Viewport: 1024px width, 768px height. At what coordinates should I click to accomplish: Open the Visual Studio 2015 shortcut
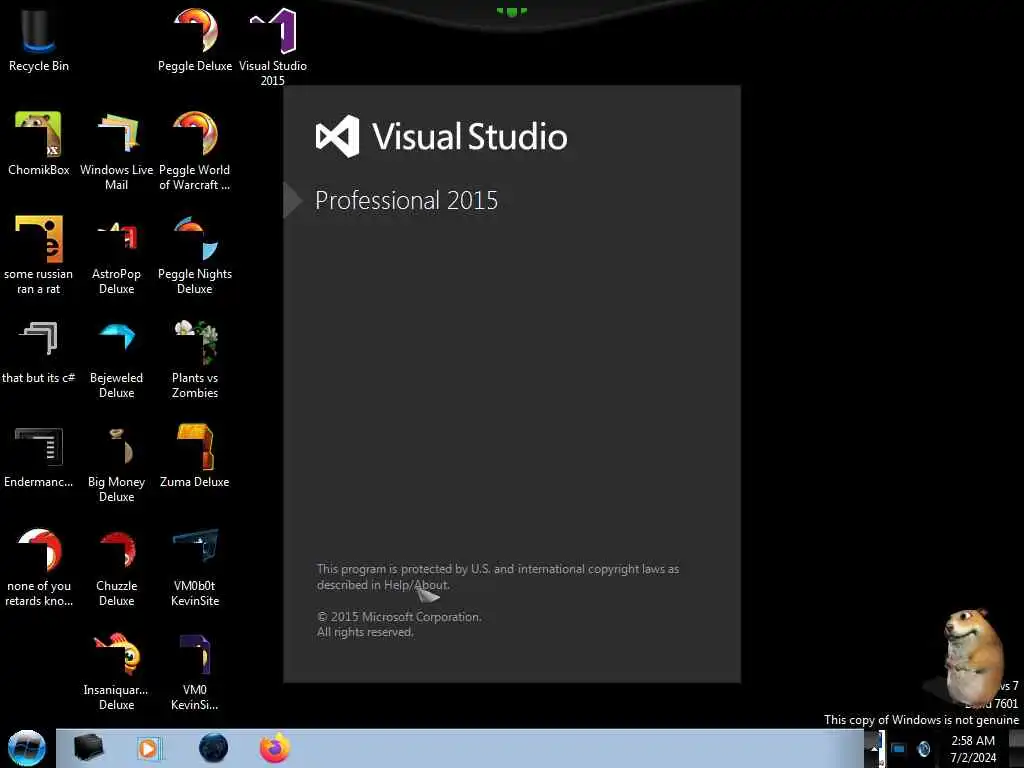pos(273,46)
